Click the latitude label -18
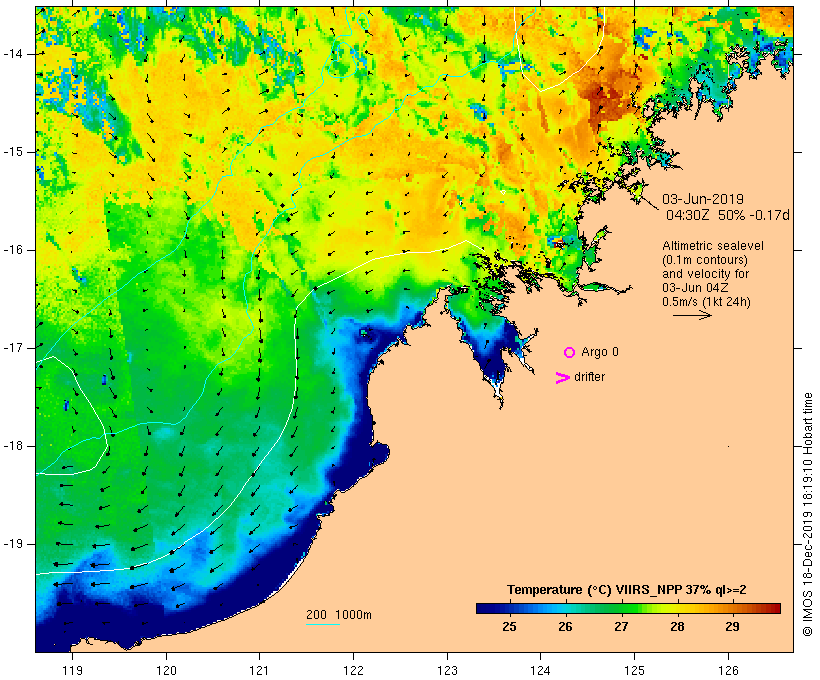Viewport: 820px width, 680px height. pos(13,446)
